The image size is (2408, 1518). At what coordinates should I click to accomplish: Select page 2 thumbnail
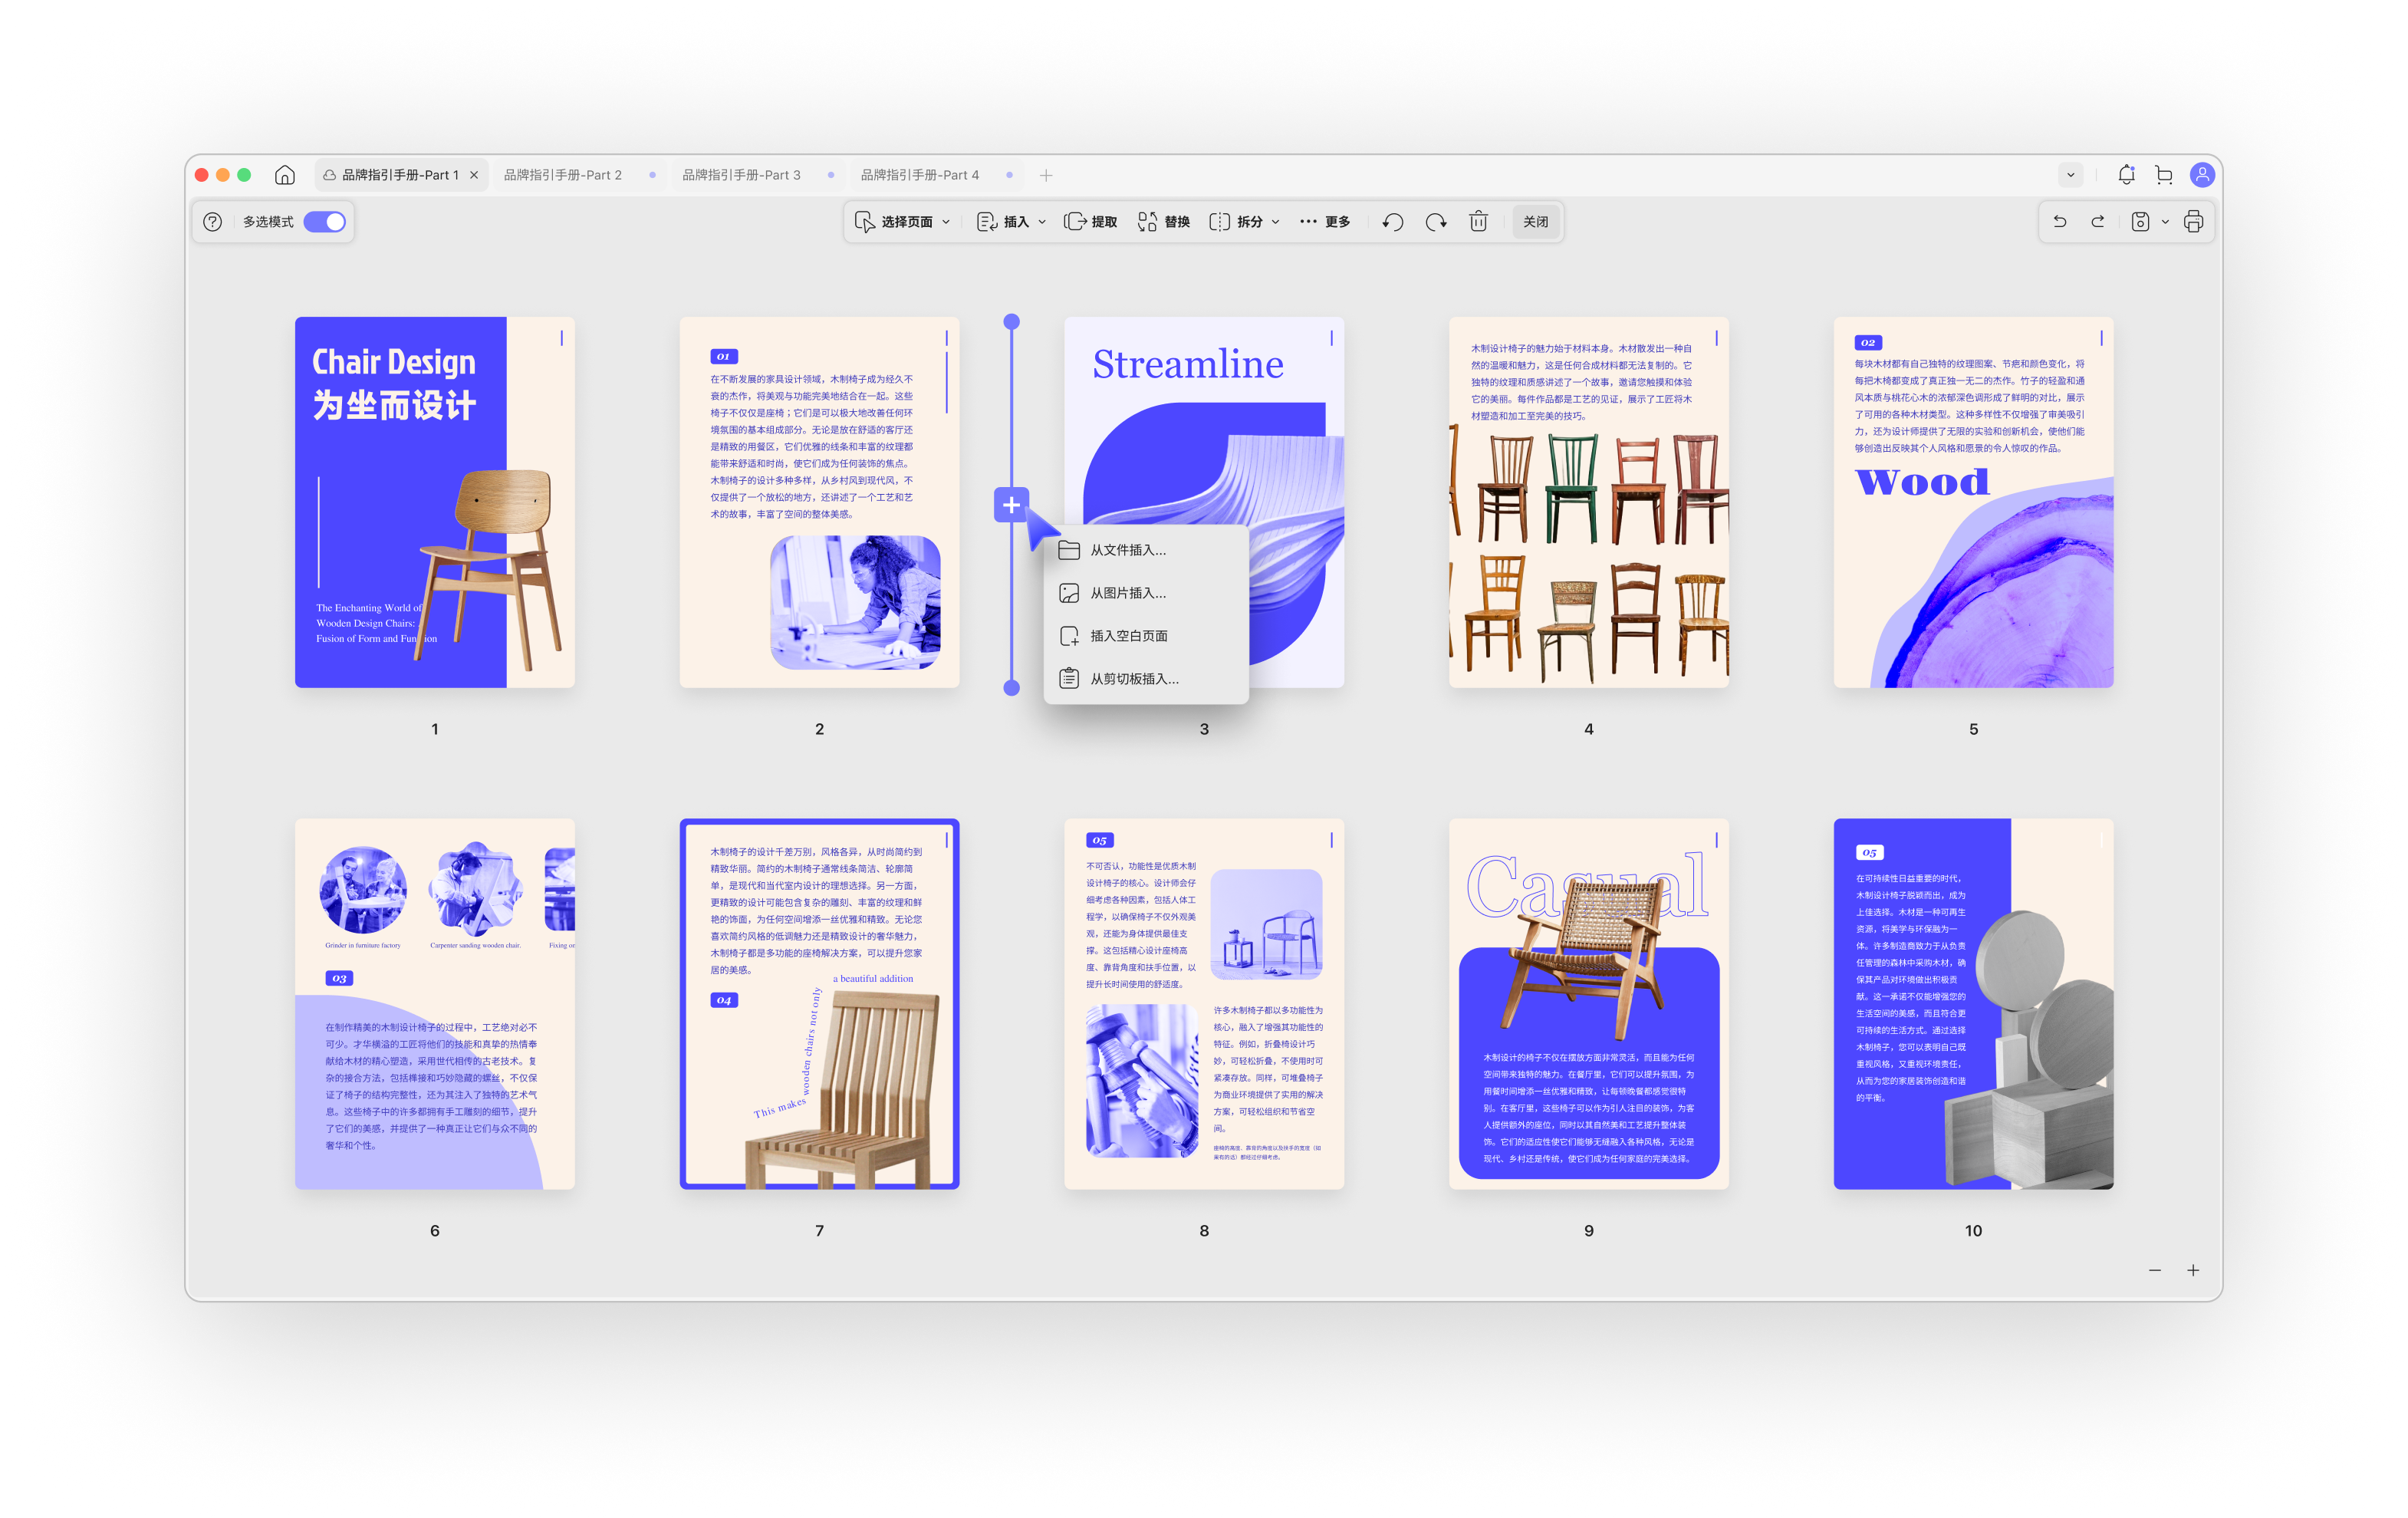click(819, 502)
